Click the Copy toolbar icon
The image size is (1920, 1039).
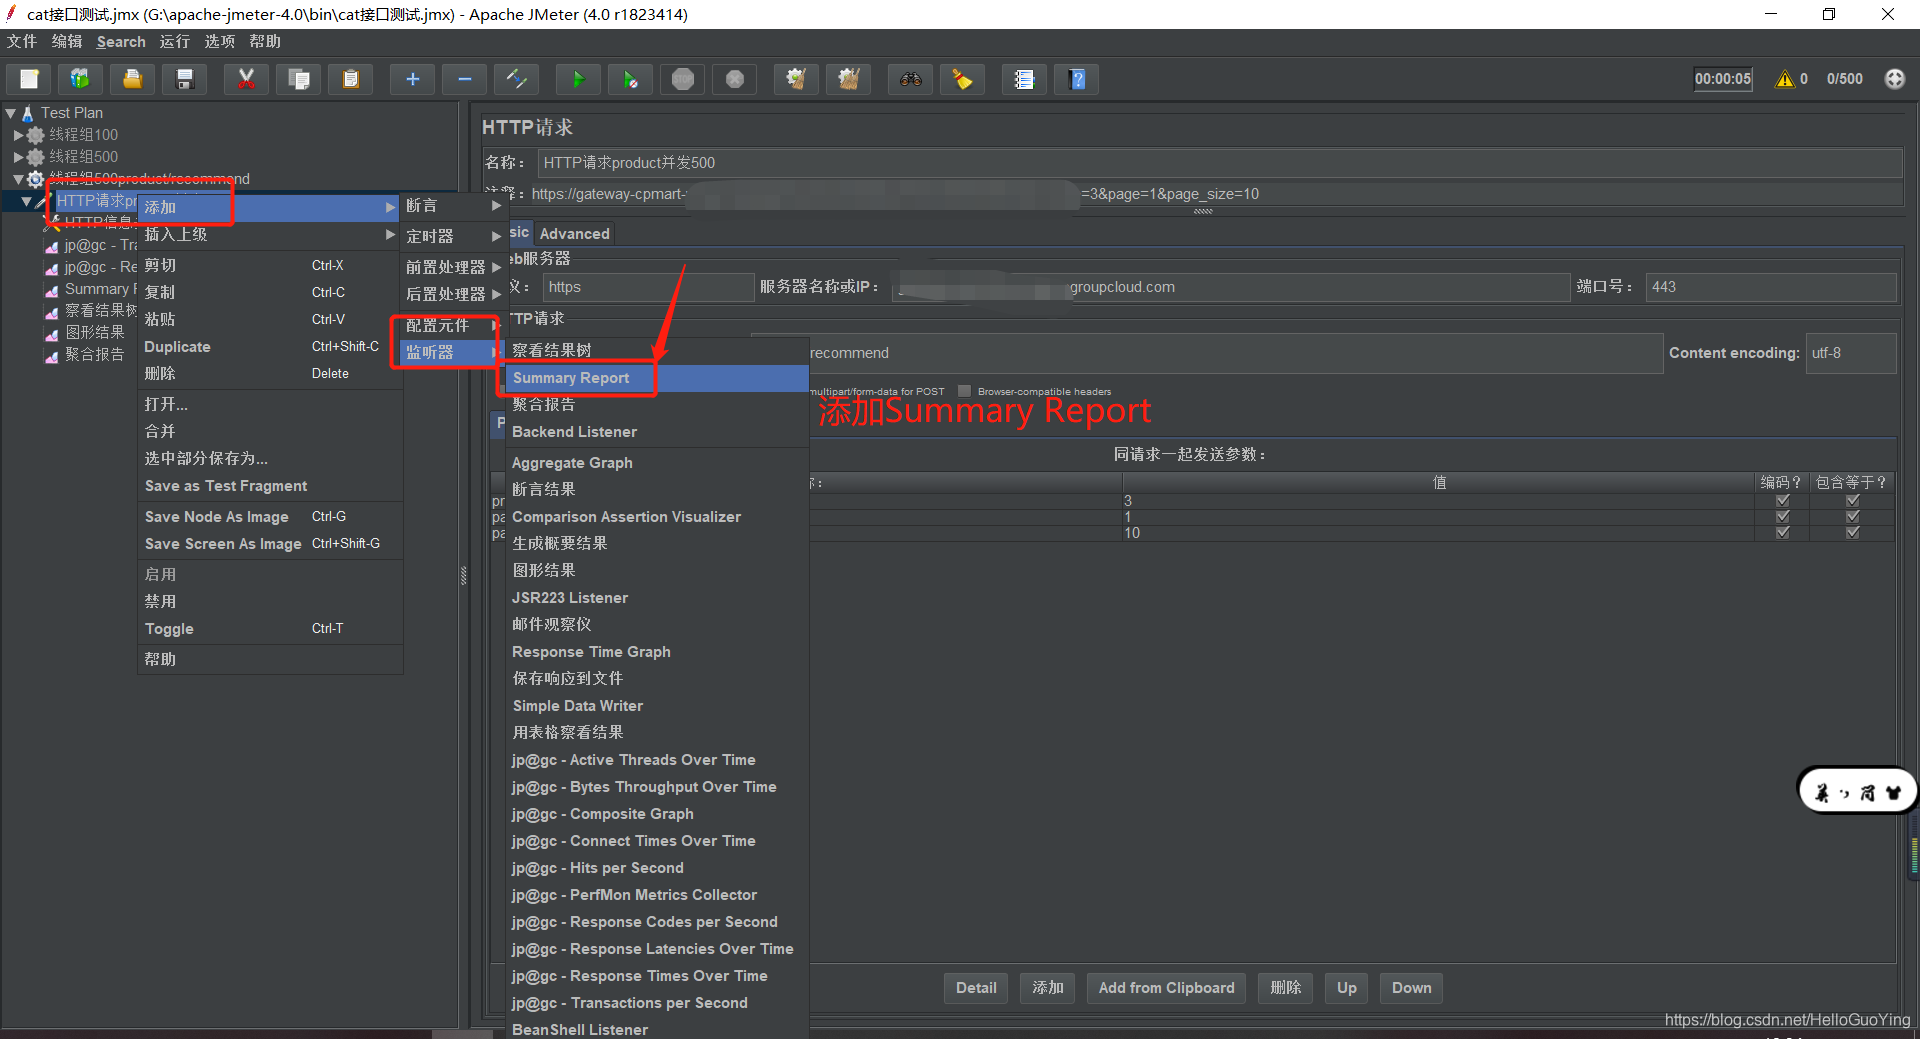coord(298,79)
